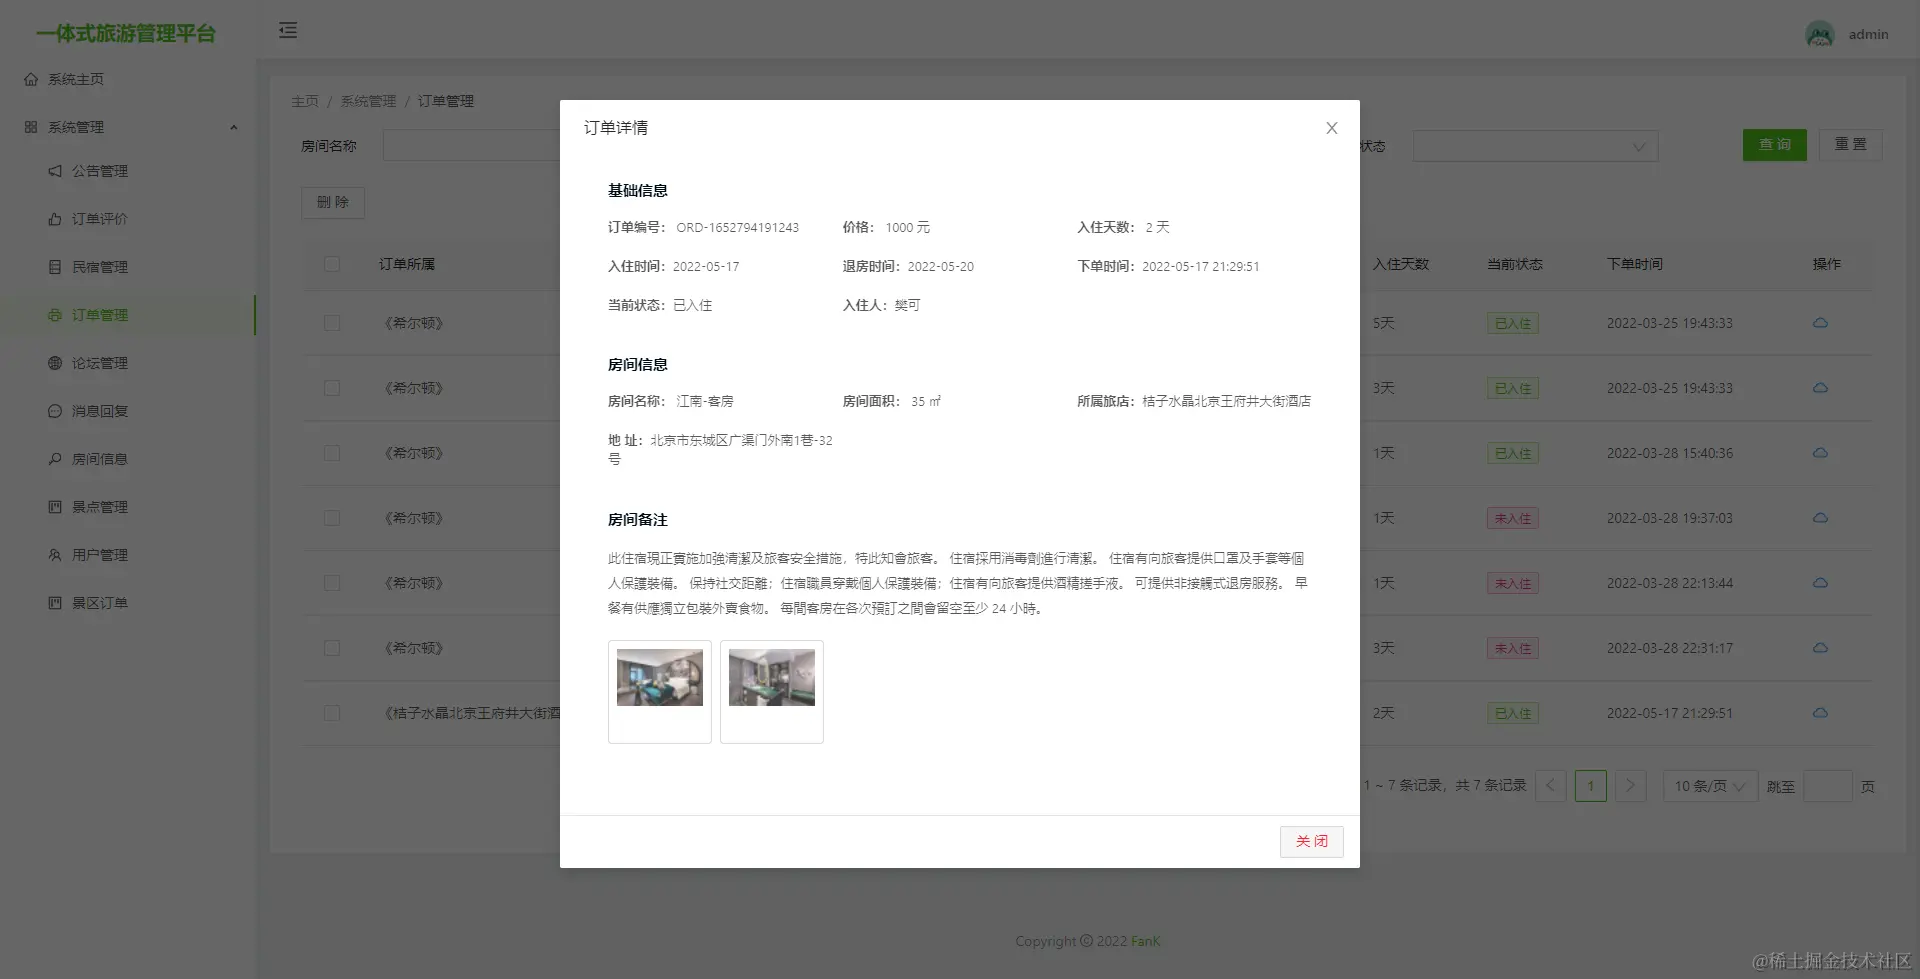The image size is (1920, 979).
Task: Open 房间信息 in the sidebar
Action: coord(100,459)
